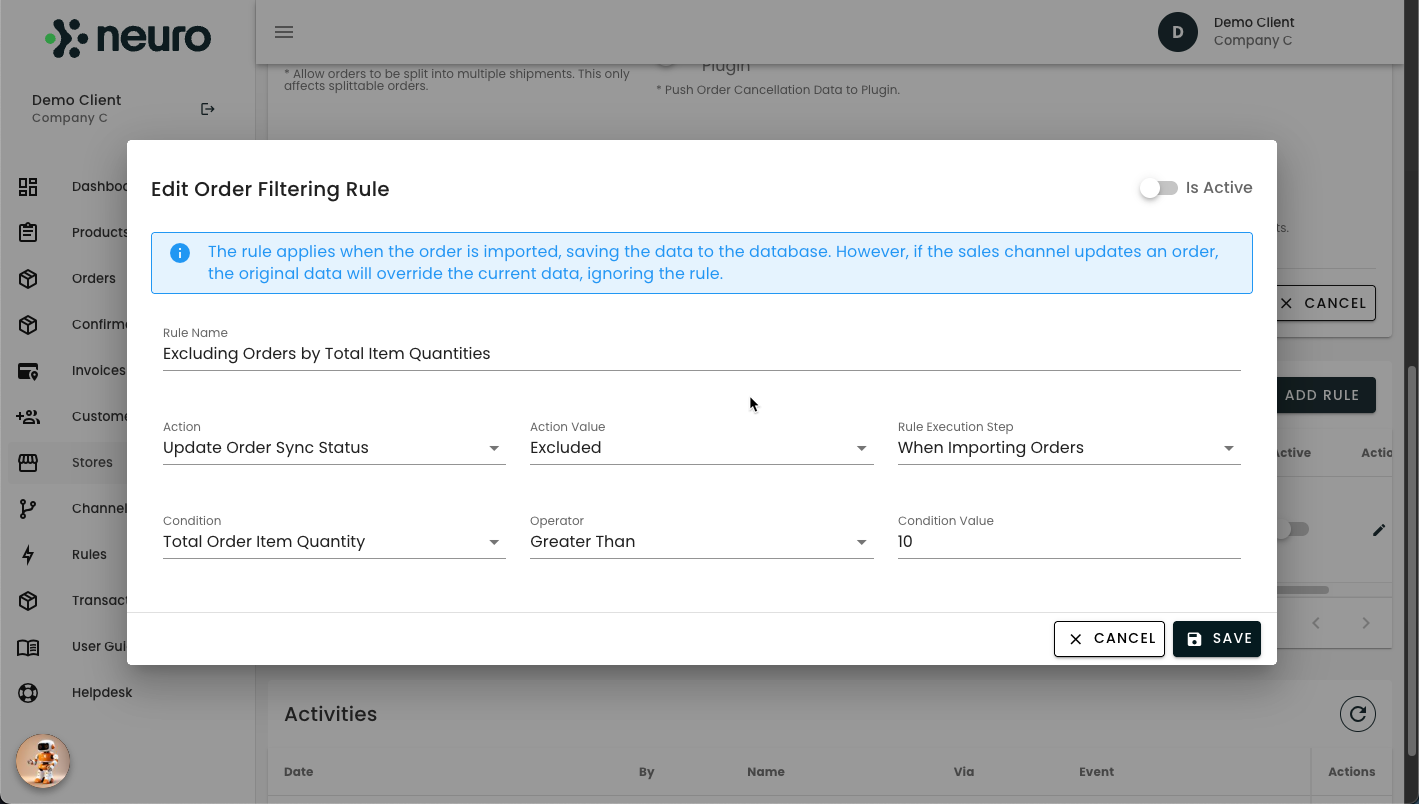Refresh the Activities list
1419x804 pixels.
[1358, 714]
